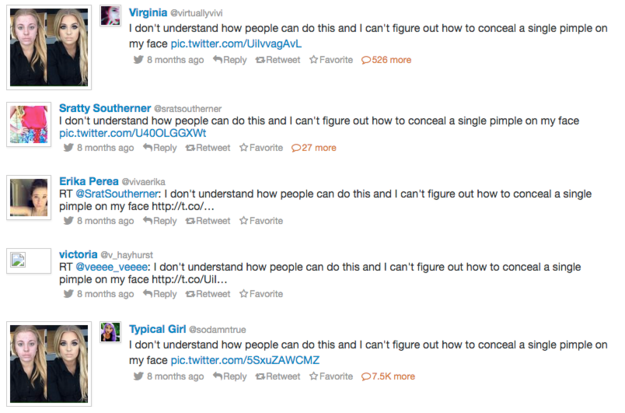625x413 pixels.
Task: Open pic.twitter.com/U40OLGGXWt link
Action: [x=133, y=133]
